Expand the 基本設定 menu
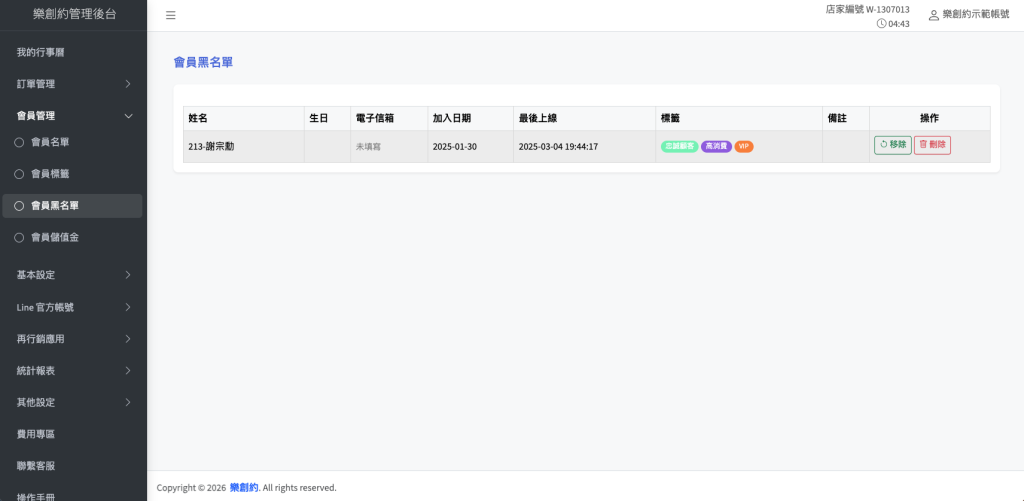The image size is (1024, 501). pos(128,275)
